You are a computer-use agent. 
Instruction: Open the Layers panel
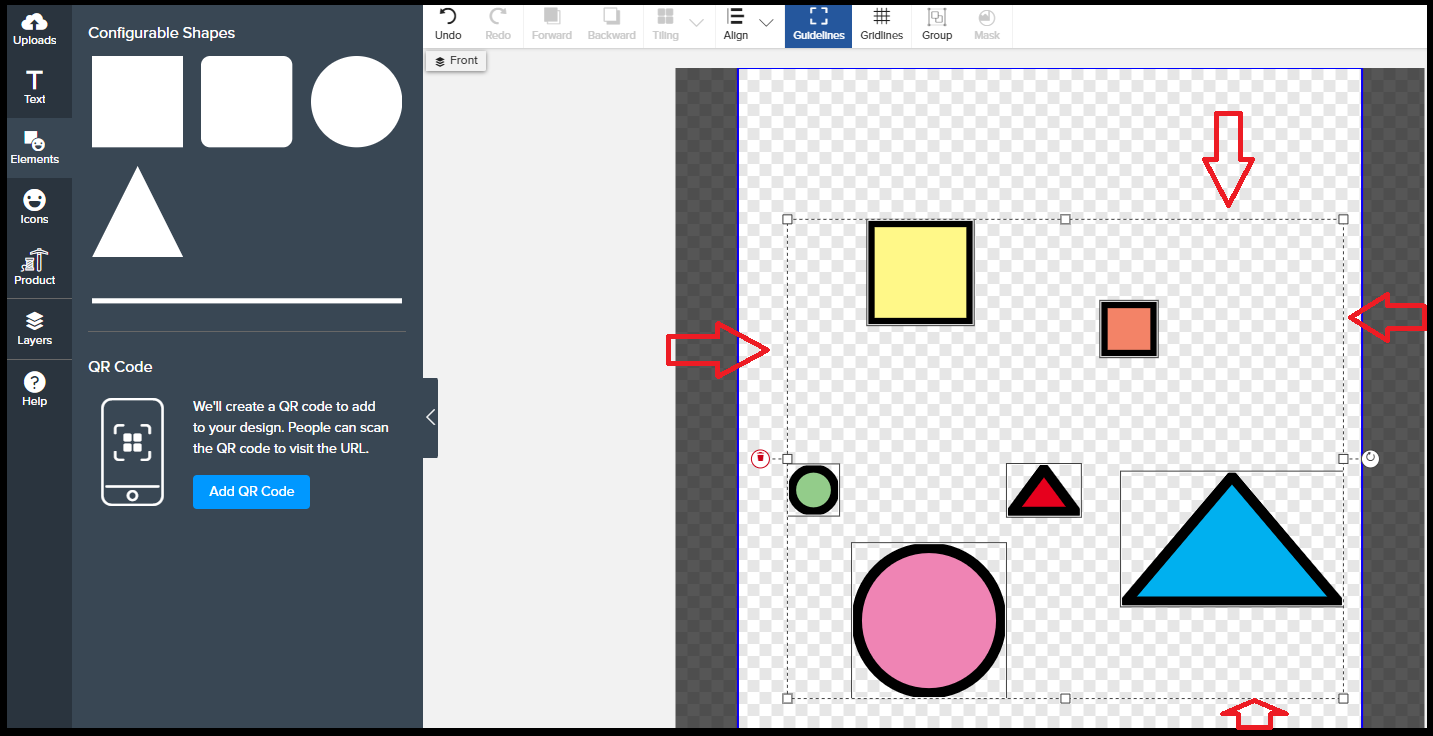point(35,328)
